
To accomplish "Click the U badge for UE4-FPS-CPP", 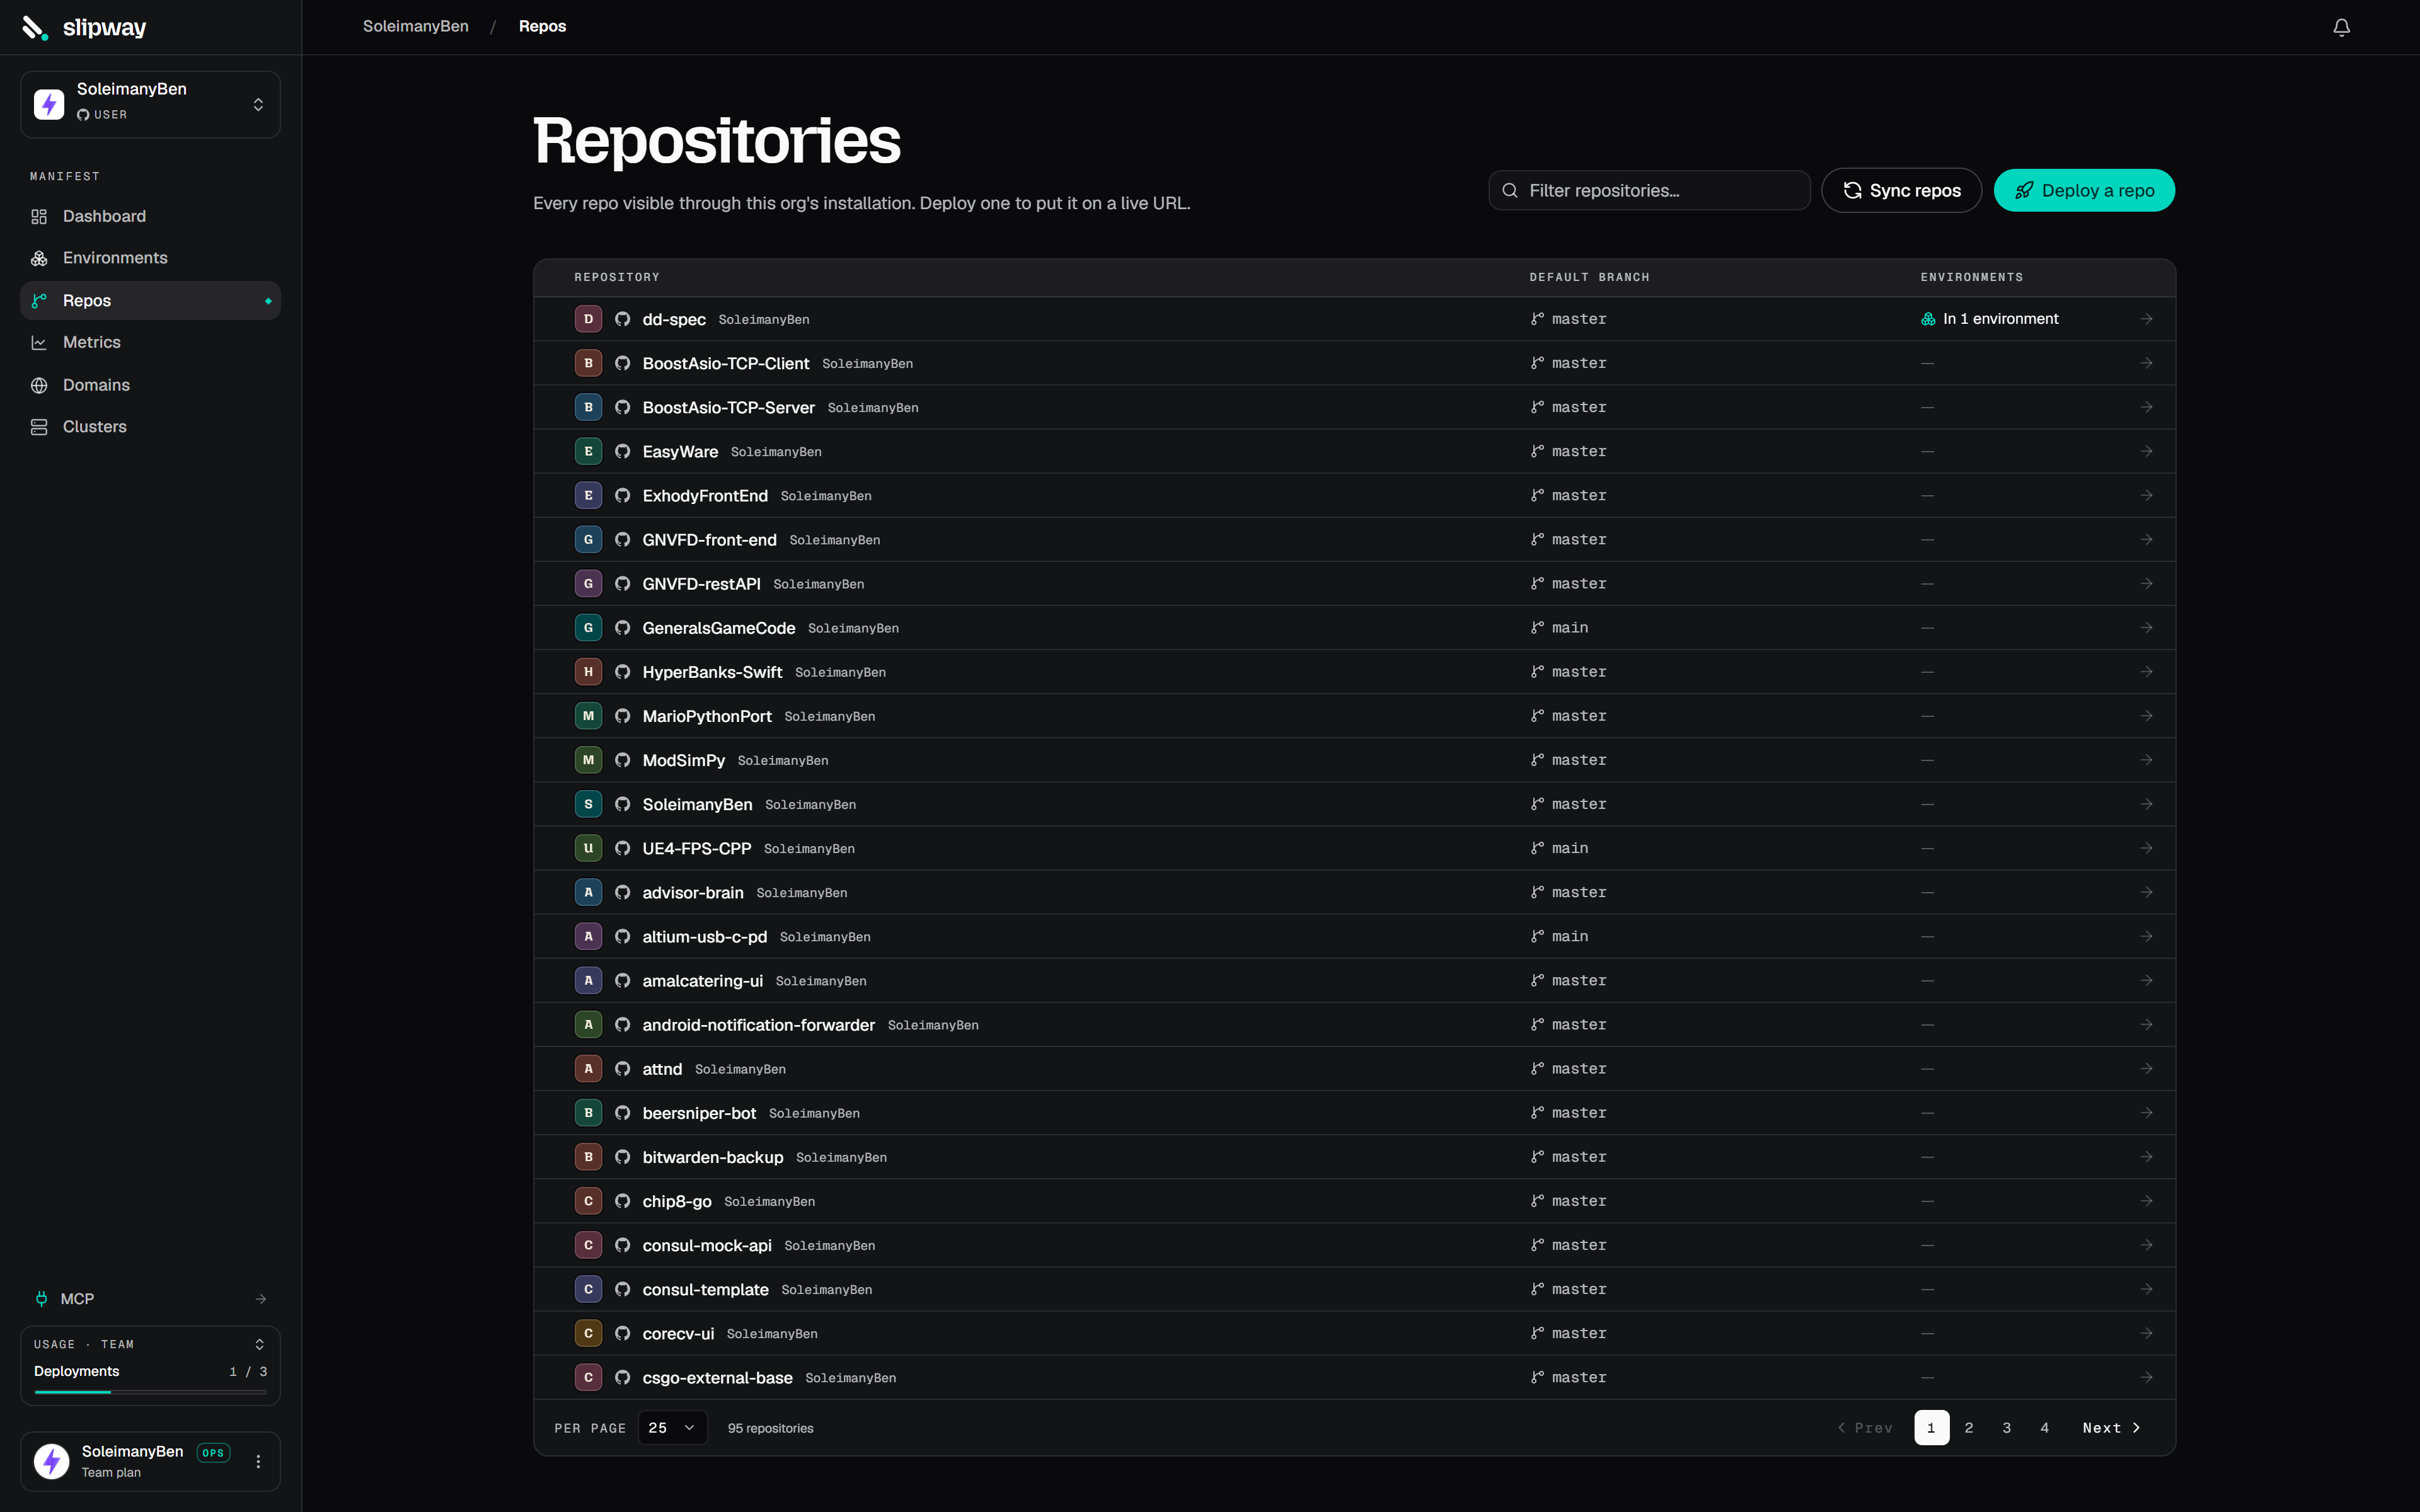I will coord(588,848).
